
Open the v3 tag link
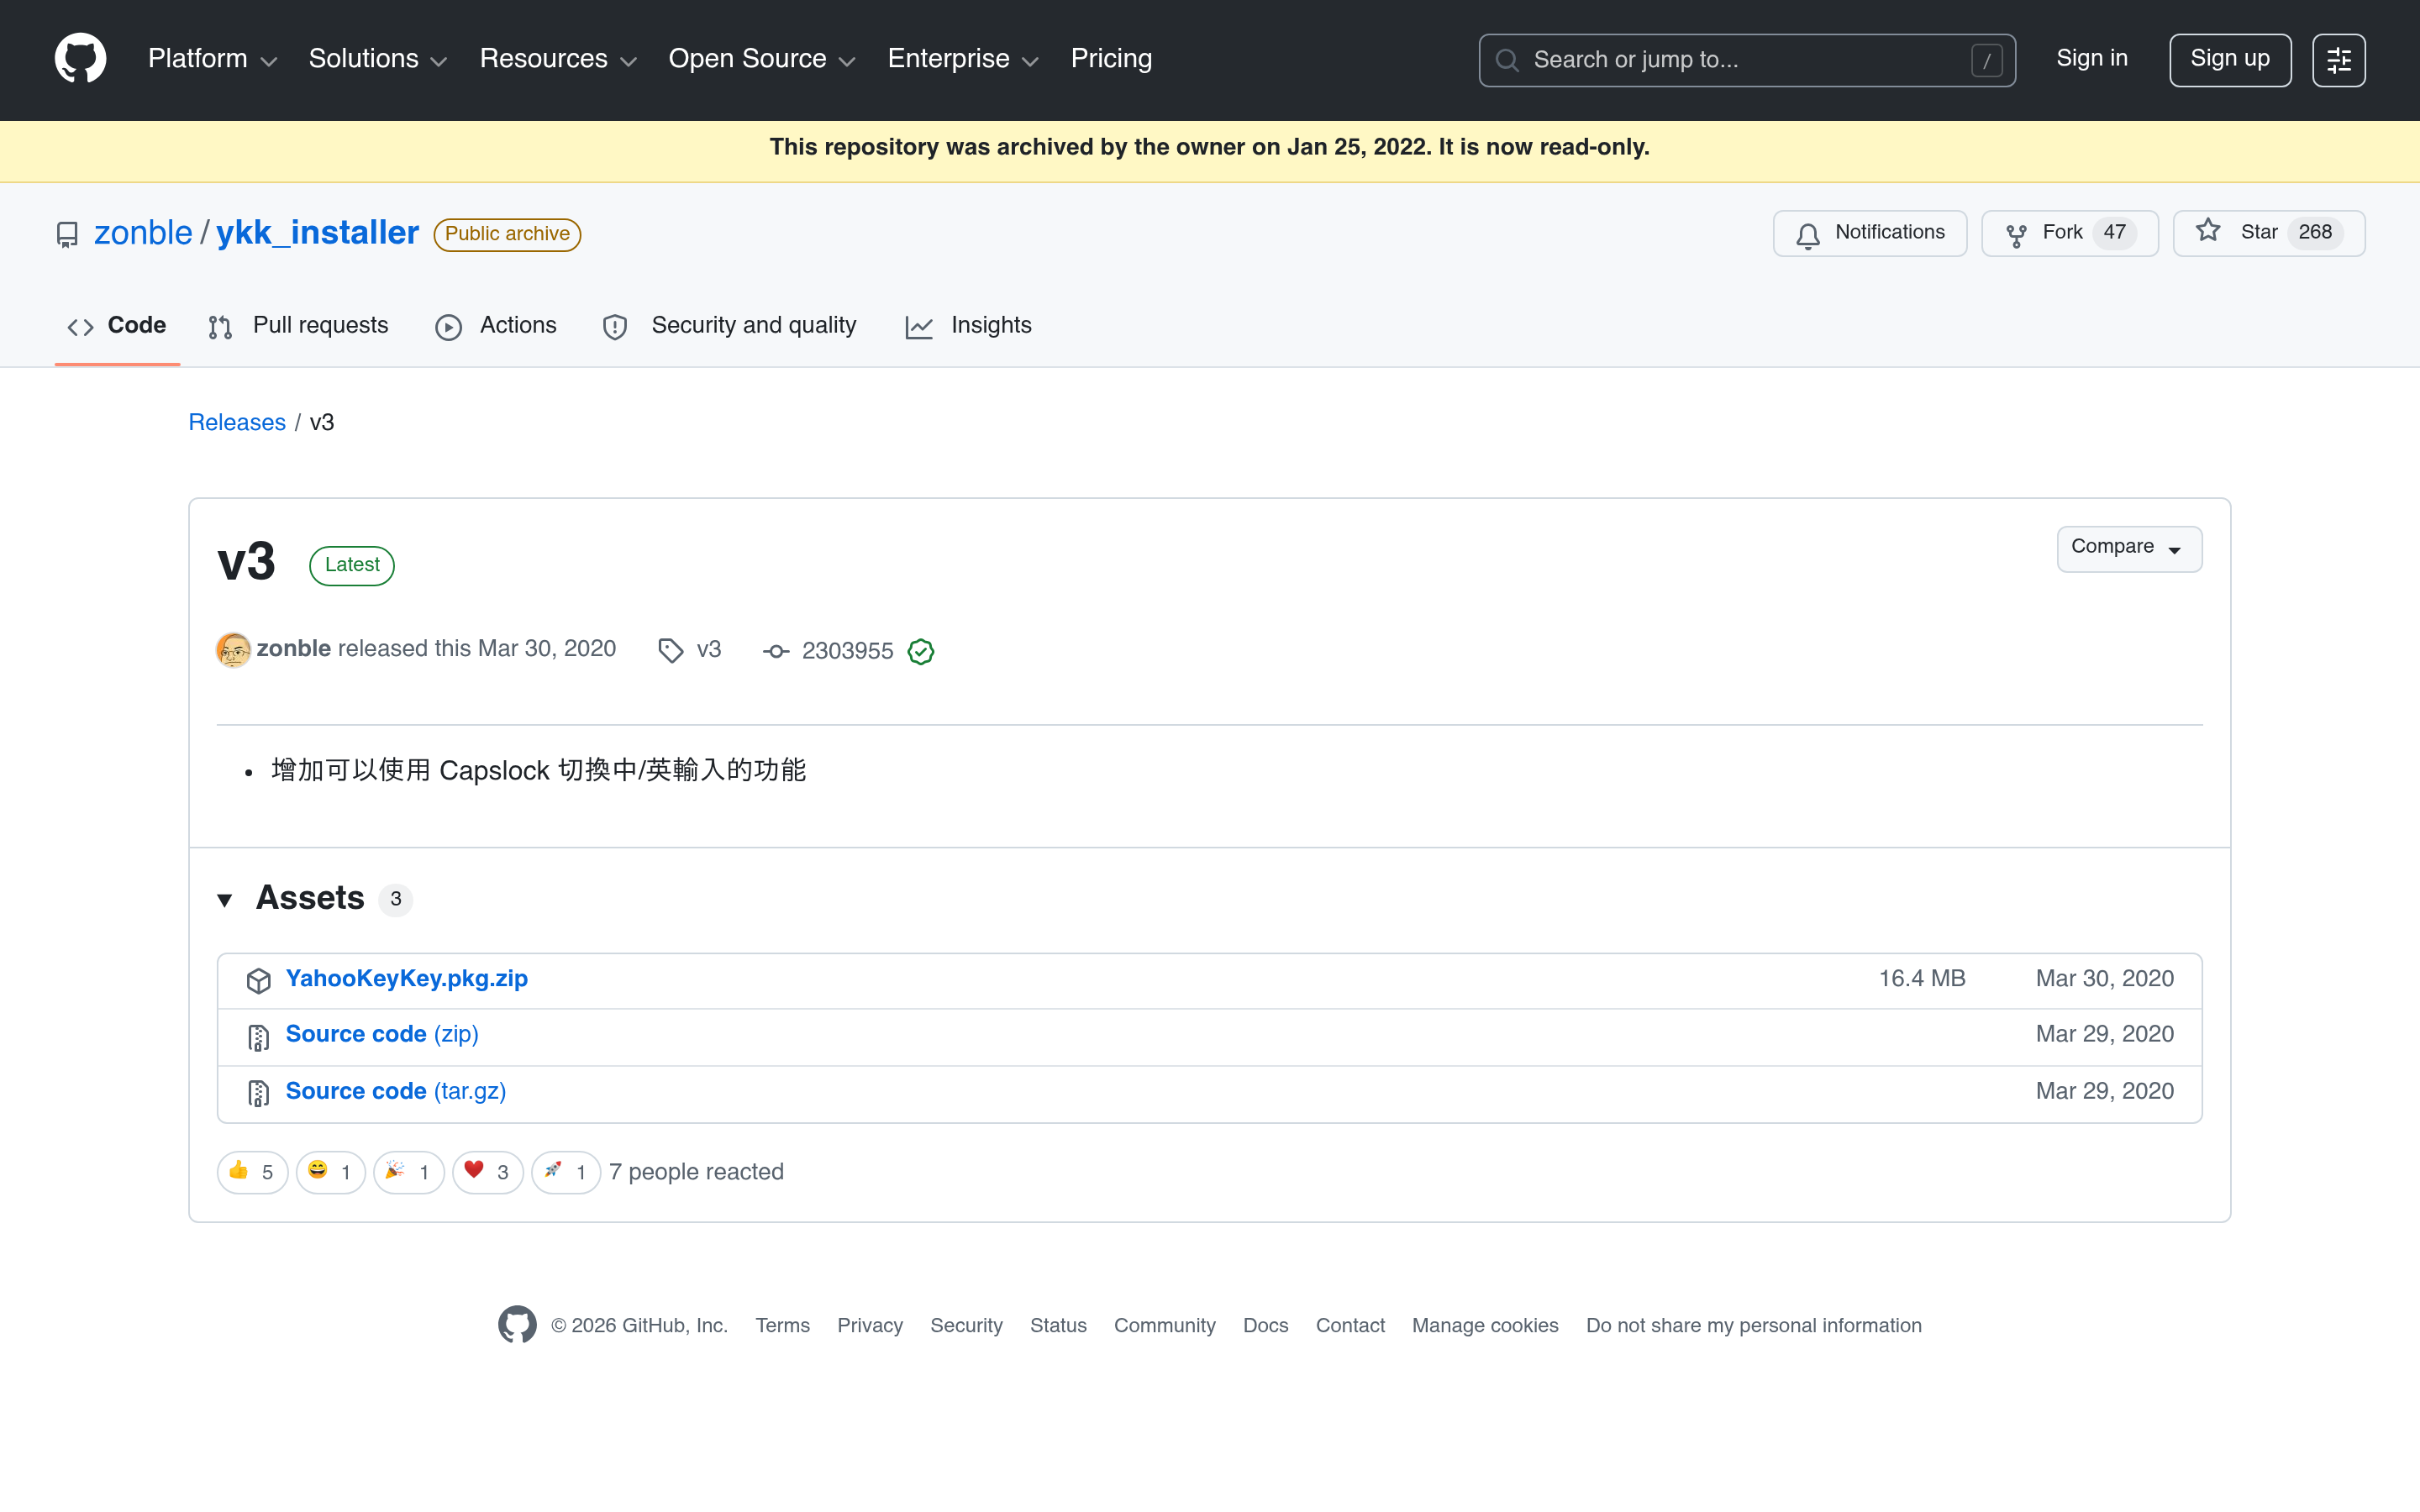click(708, 650)
